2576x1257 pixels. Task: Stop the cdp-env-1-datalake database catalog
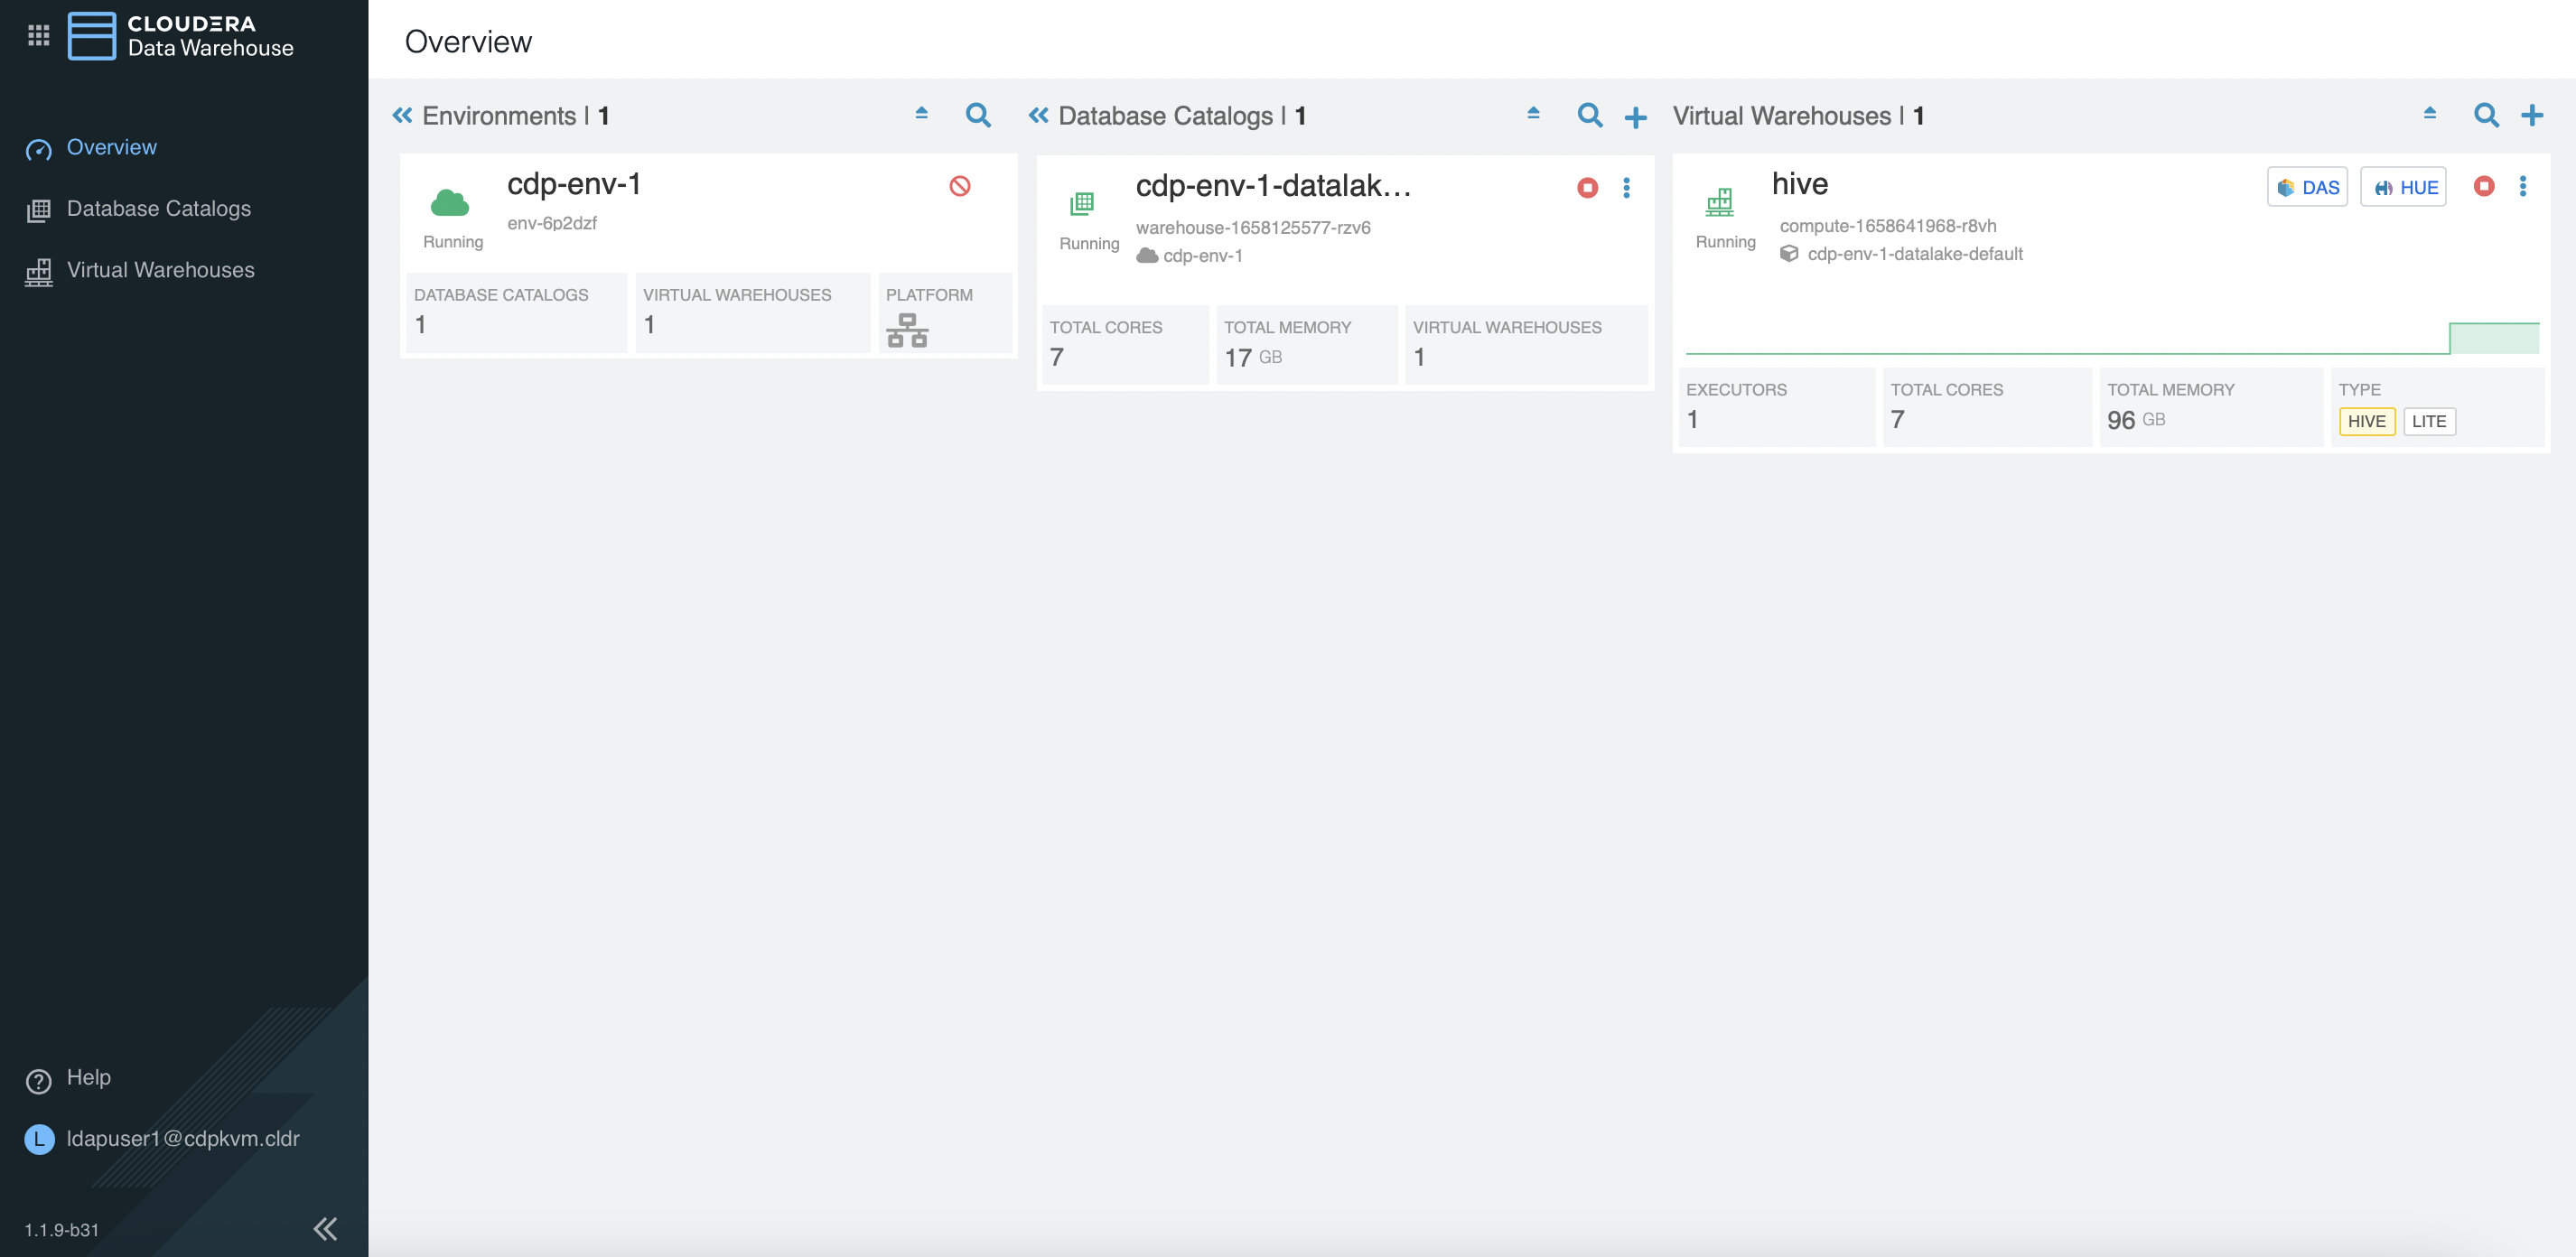point(1587,188)
